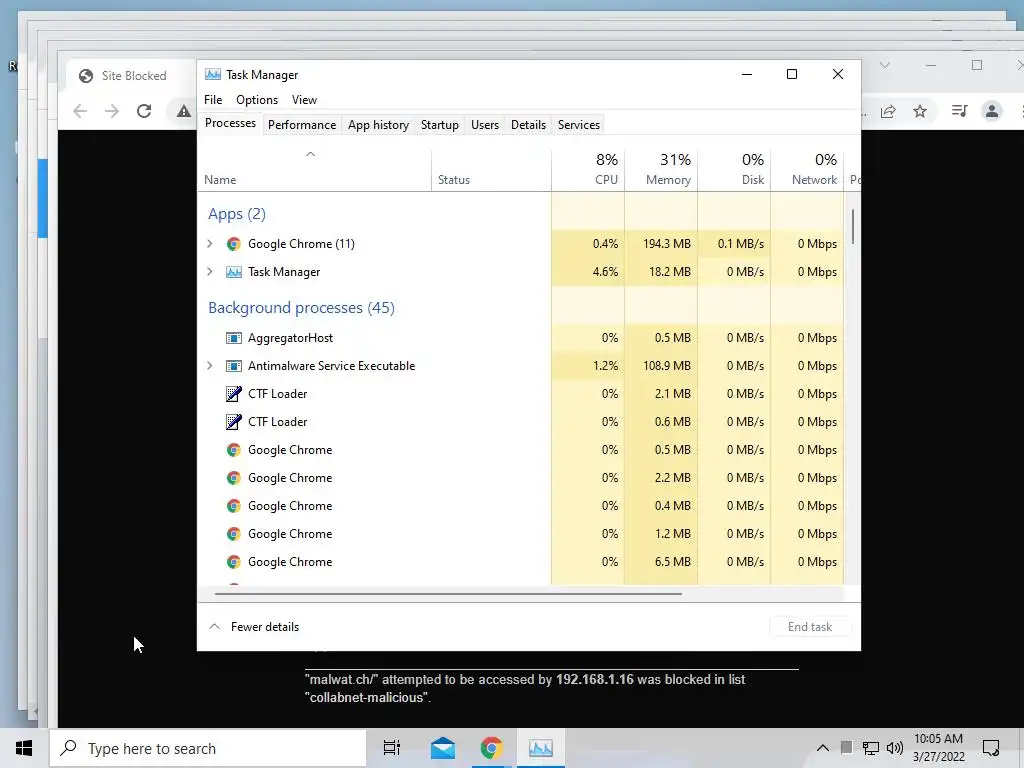Select the Chrome row using 0.4 MB
This screenshot has width=1024, height=768.
[x=520, y=506]
